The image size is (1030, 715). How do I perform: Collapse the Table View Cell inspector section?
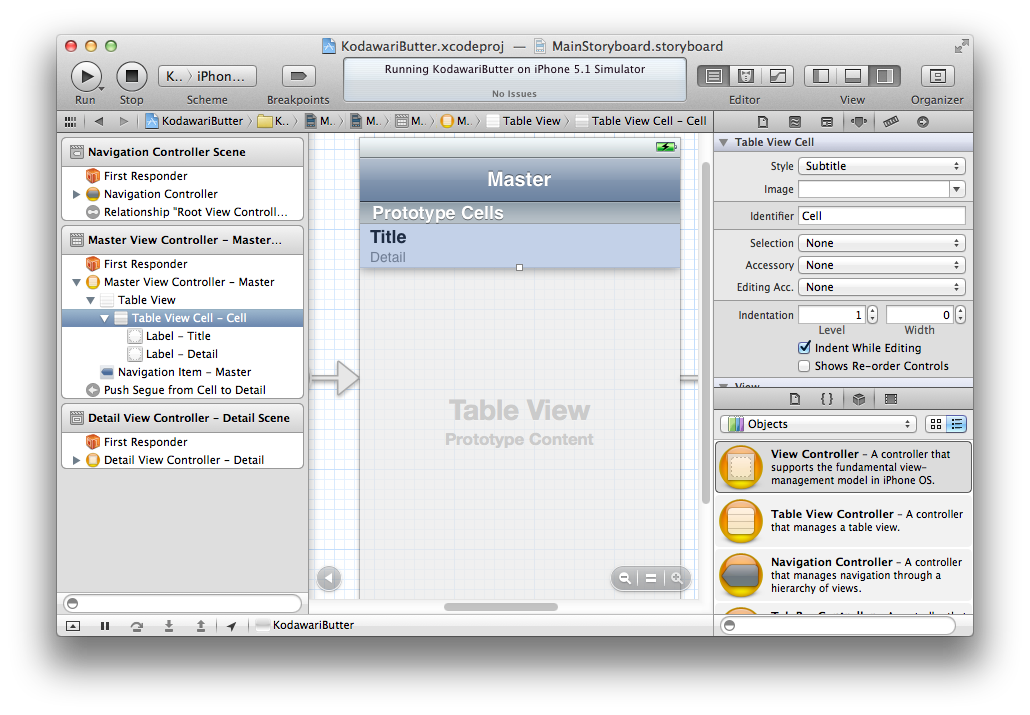pos(724,142)
